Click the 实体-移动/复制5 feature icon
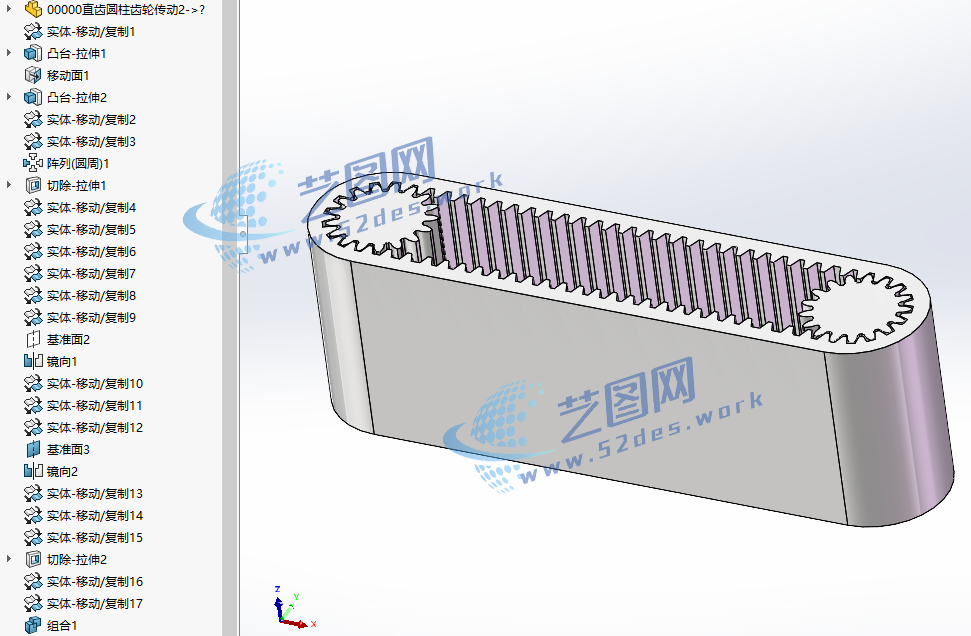The height and width of the screenshot is (636, 971). pos(33,230)
